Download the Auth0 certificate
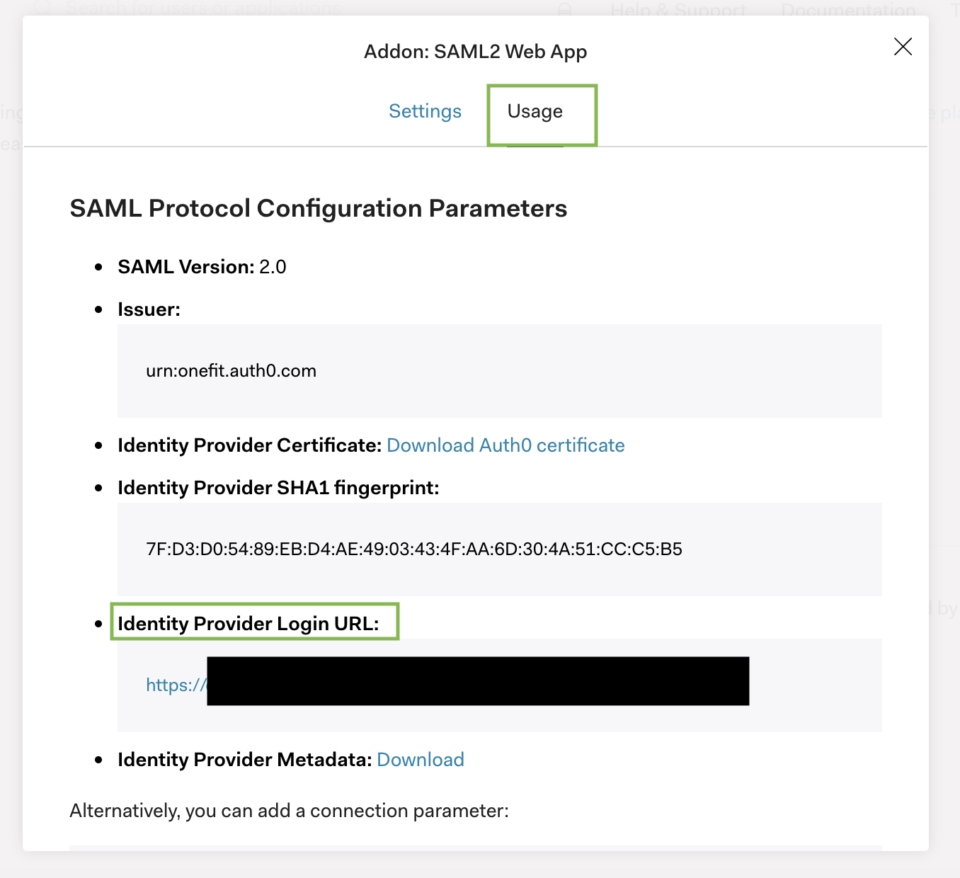The image size is (960, 878). [x=505, y=445]
